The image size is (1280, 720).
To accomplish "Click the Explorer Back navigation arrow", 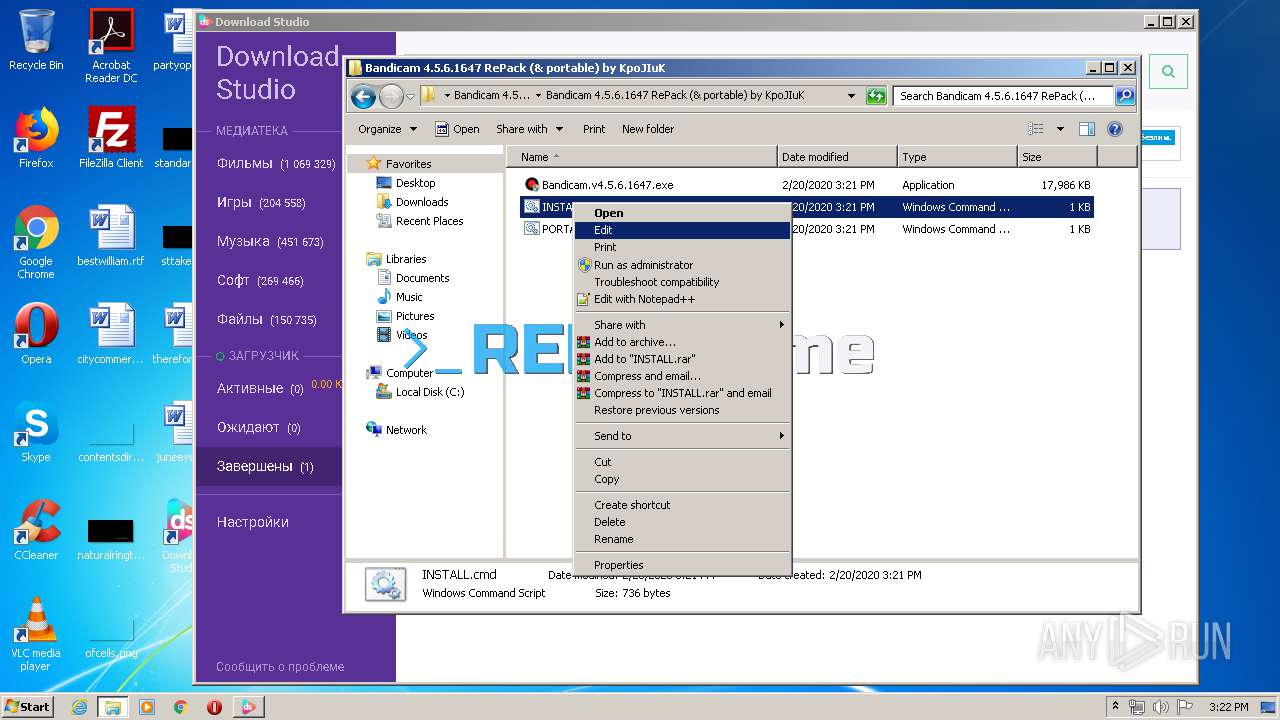I will coord(363,96).
